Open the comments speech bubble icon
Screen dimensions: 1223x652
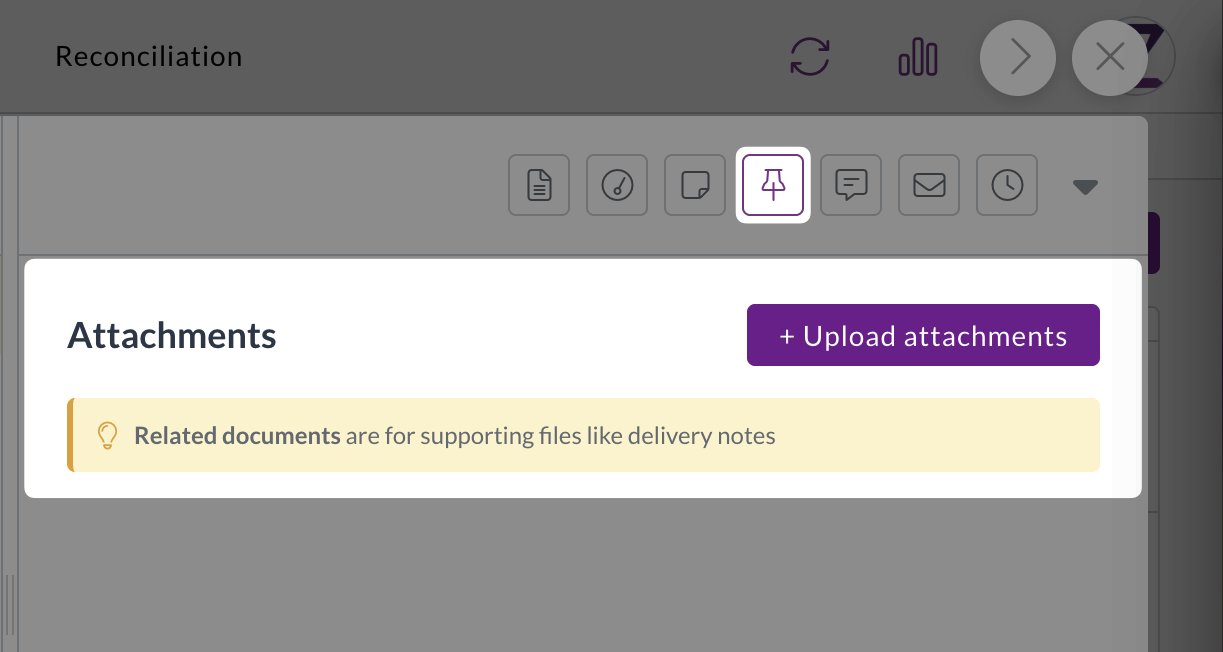[851, 185]
